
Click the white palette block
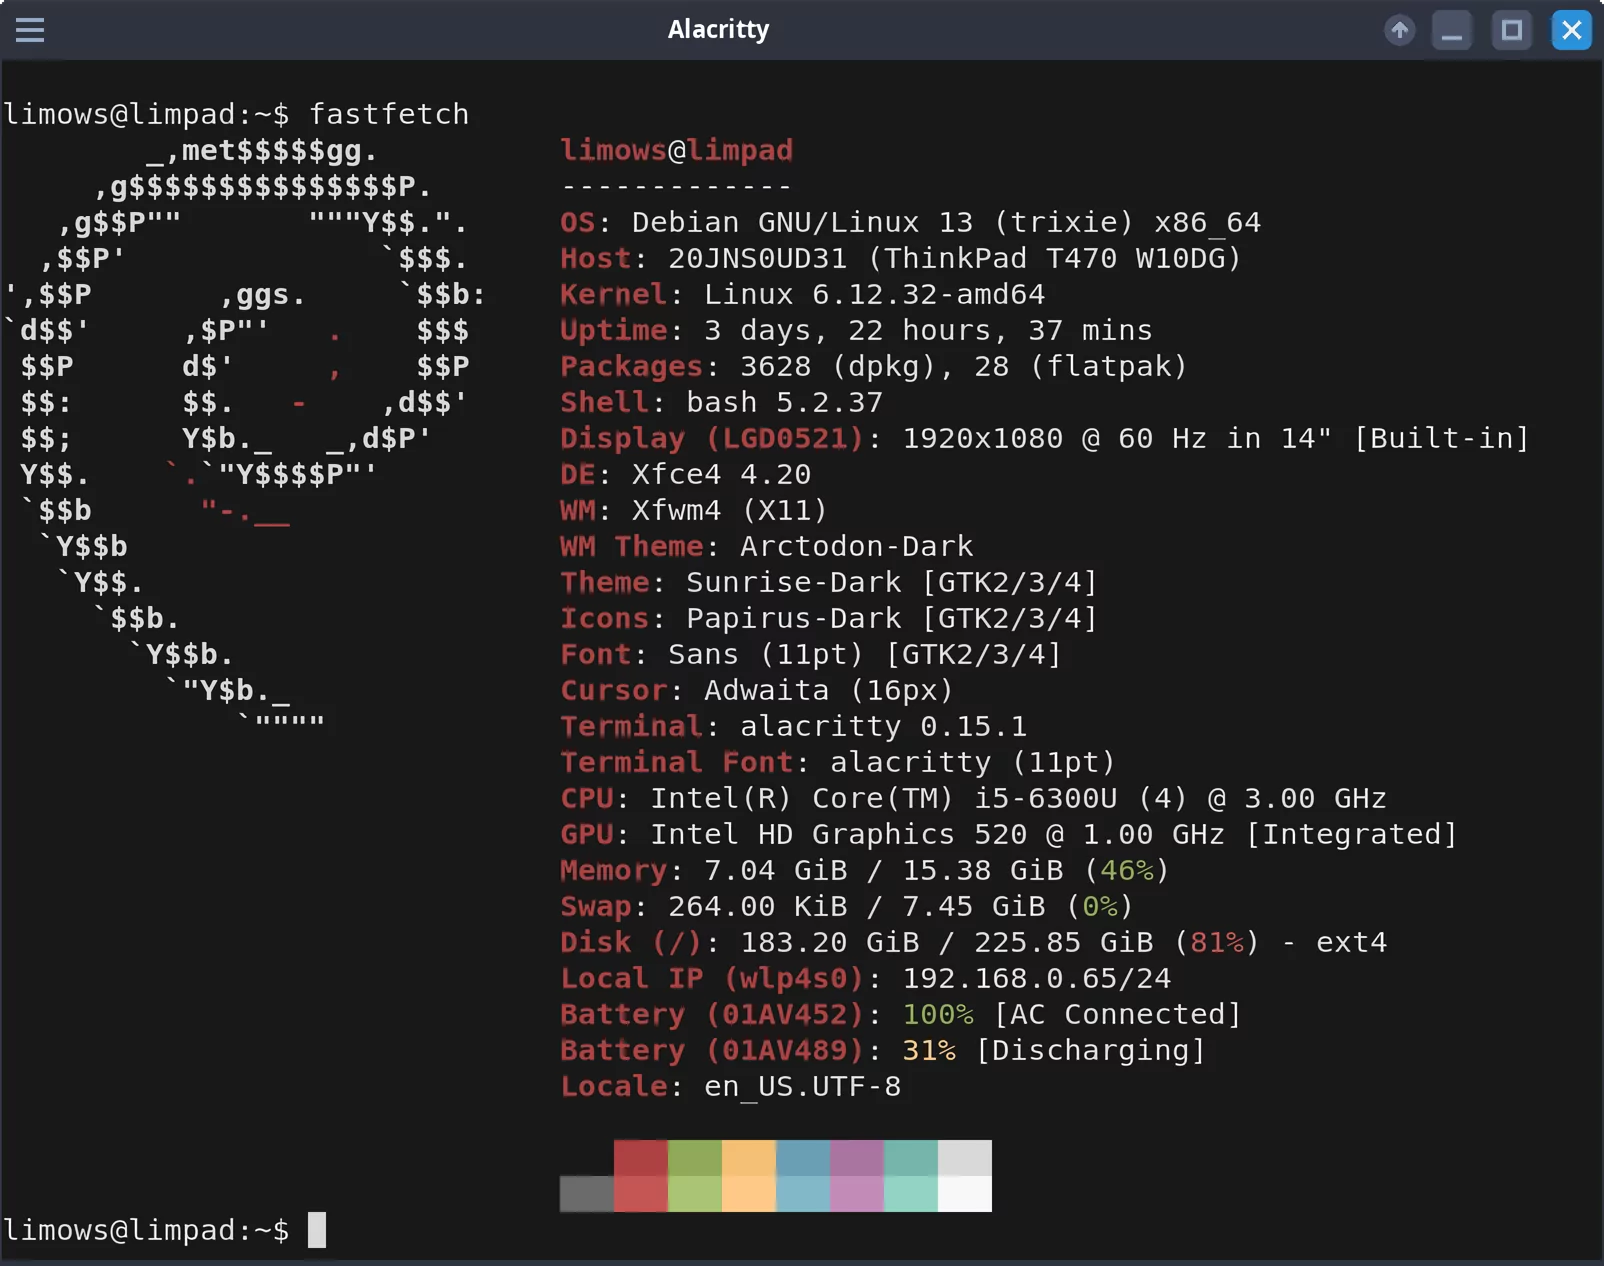coord(965,1176)
